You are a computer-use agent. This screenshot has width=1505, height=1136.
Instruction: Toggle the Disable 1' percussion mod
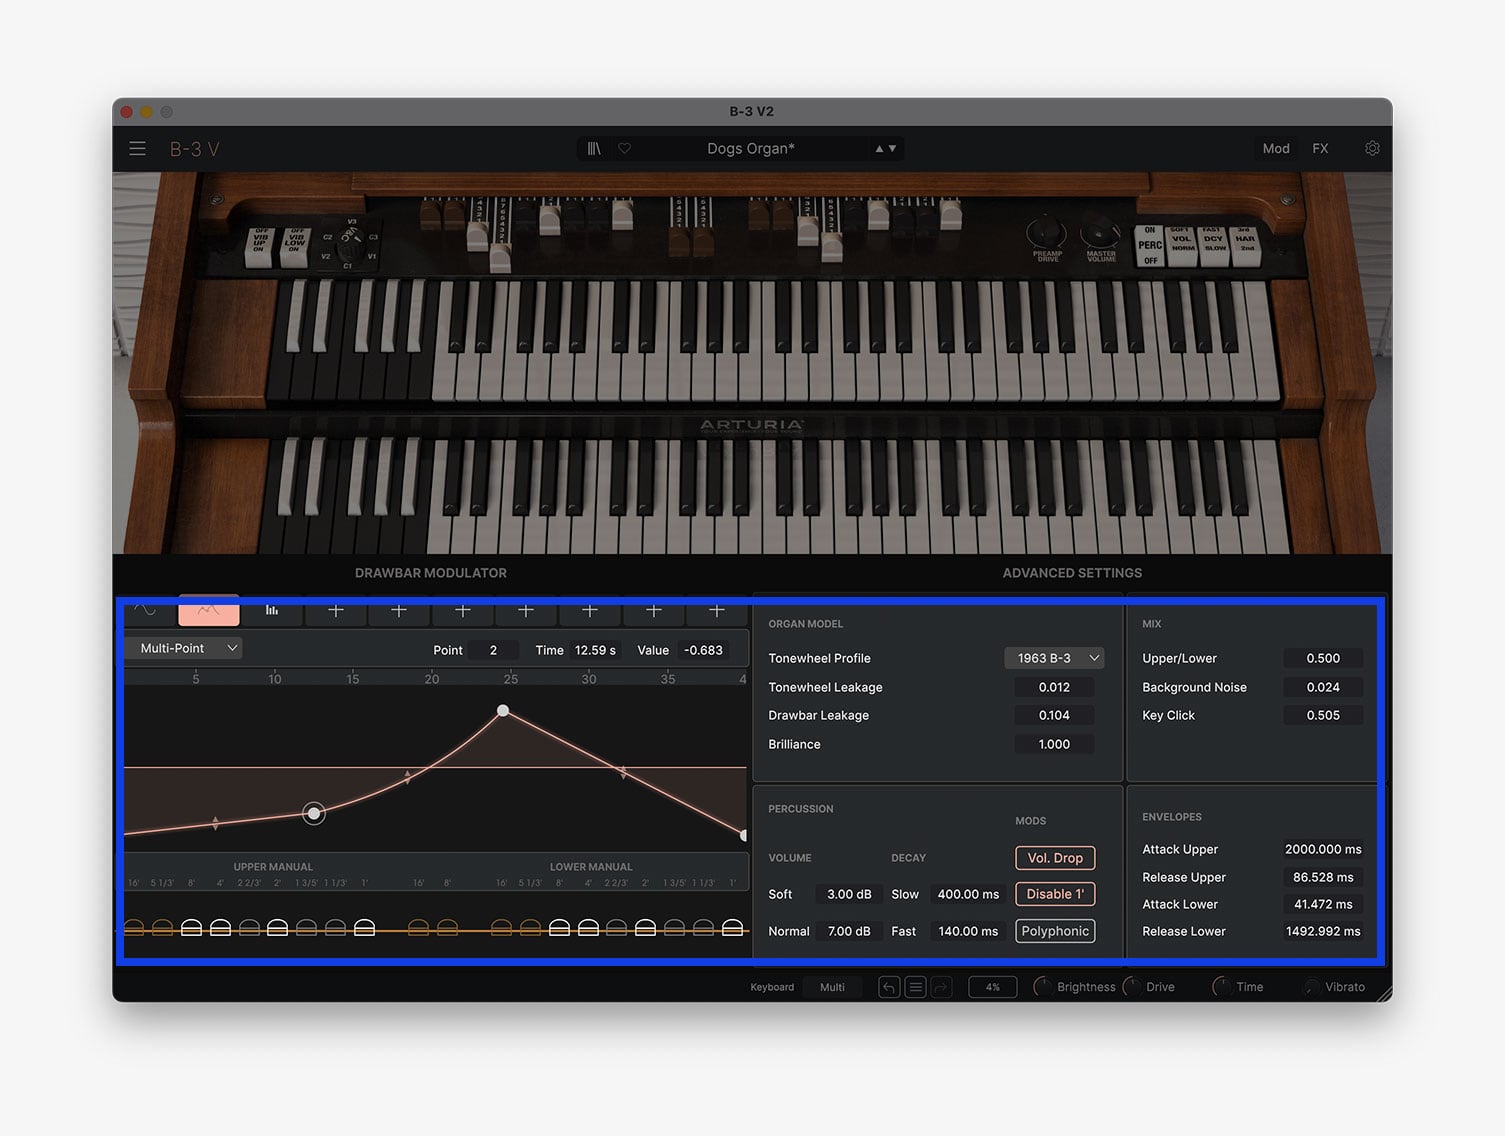click(1055, 894)
